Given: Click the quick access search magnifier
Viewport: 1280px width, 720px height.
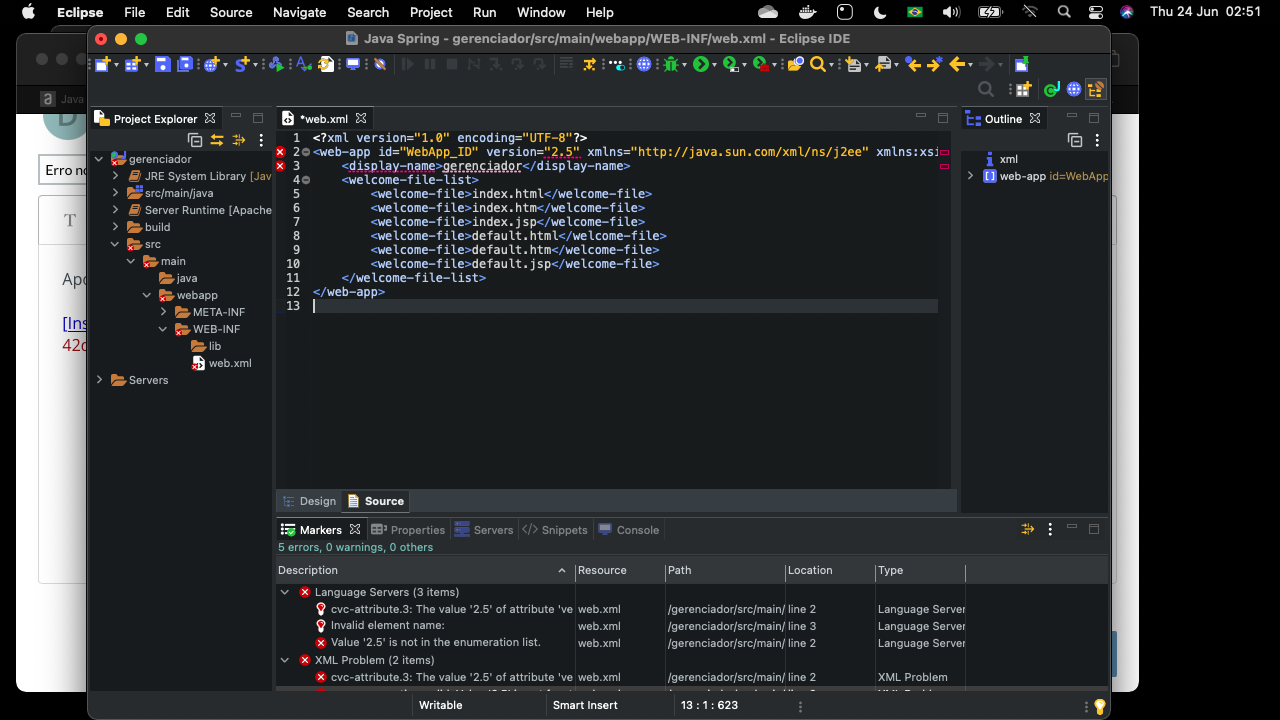Looking at the screenshot, I should click(986, 89).
